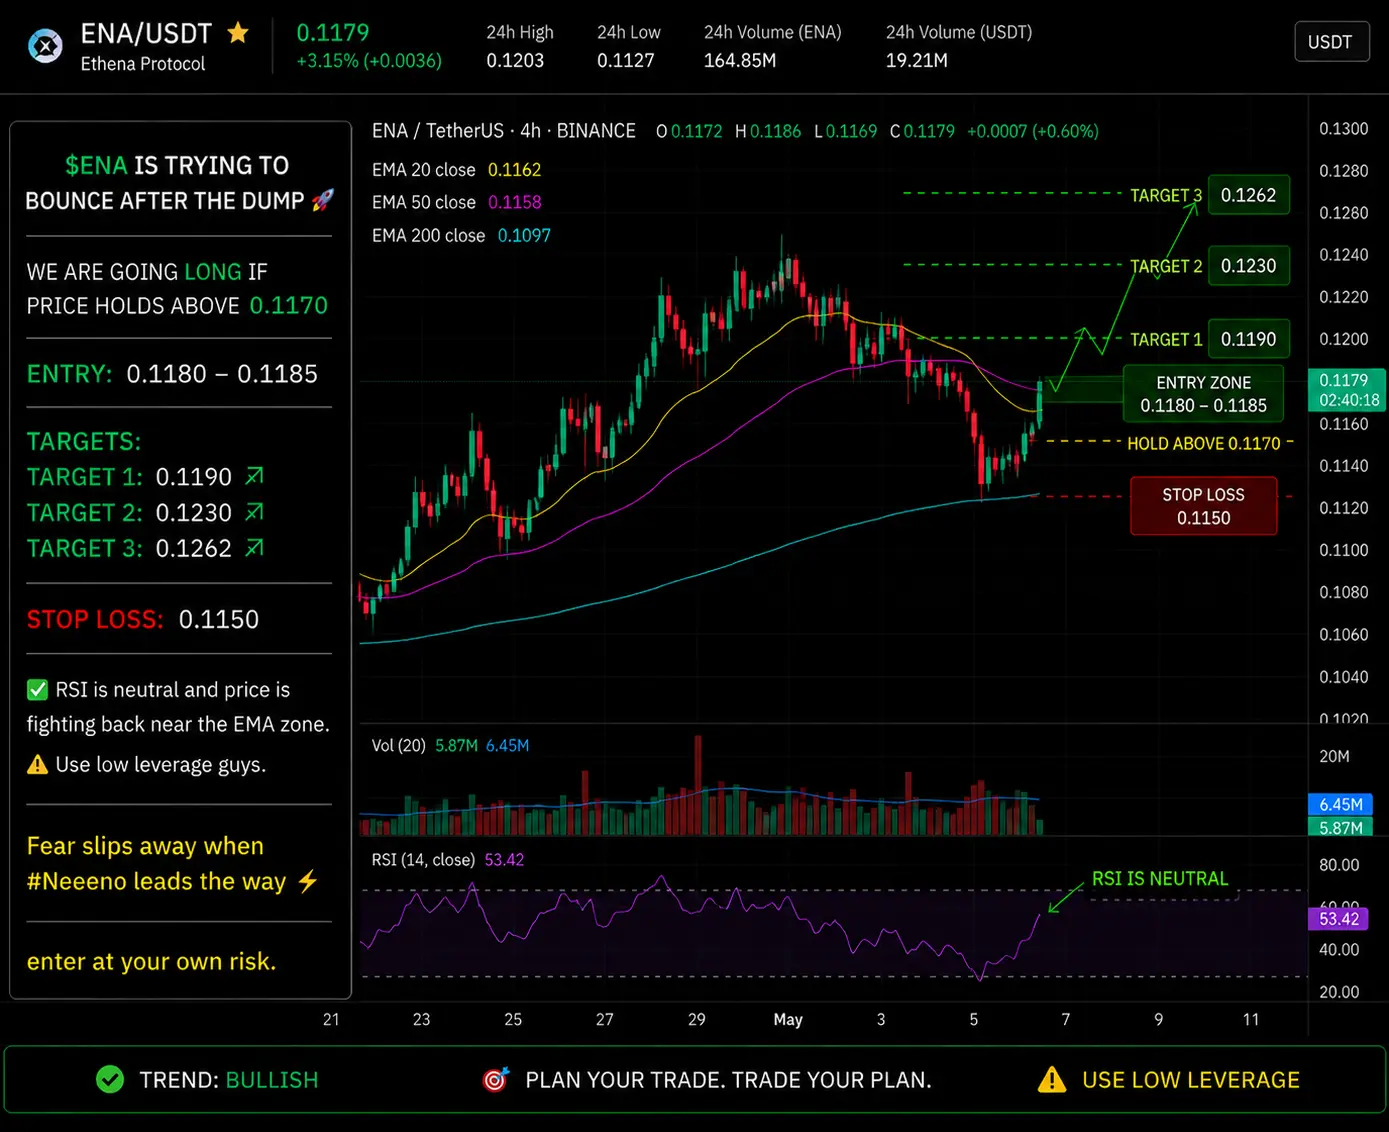The width and height of the screenshot is (1389, 1132).
Task: Click the TARGETS: heading in left panel
Action: pos(84,441)
